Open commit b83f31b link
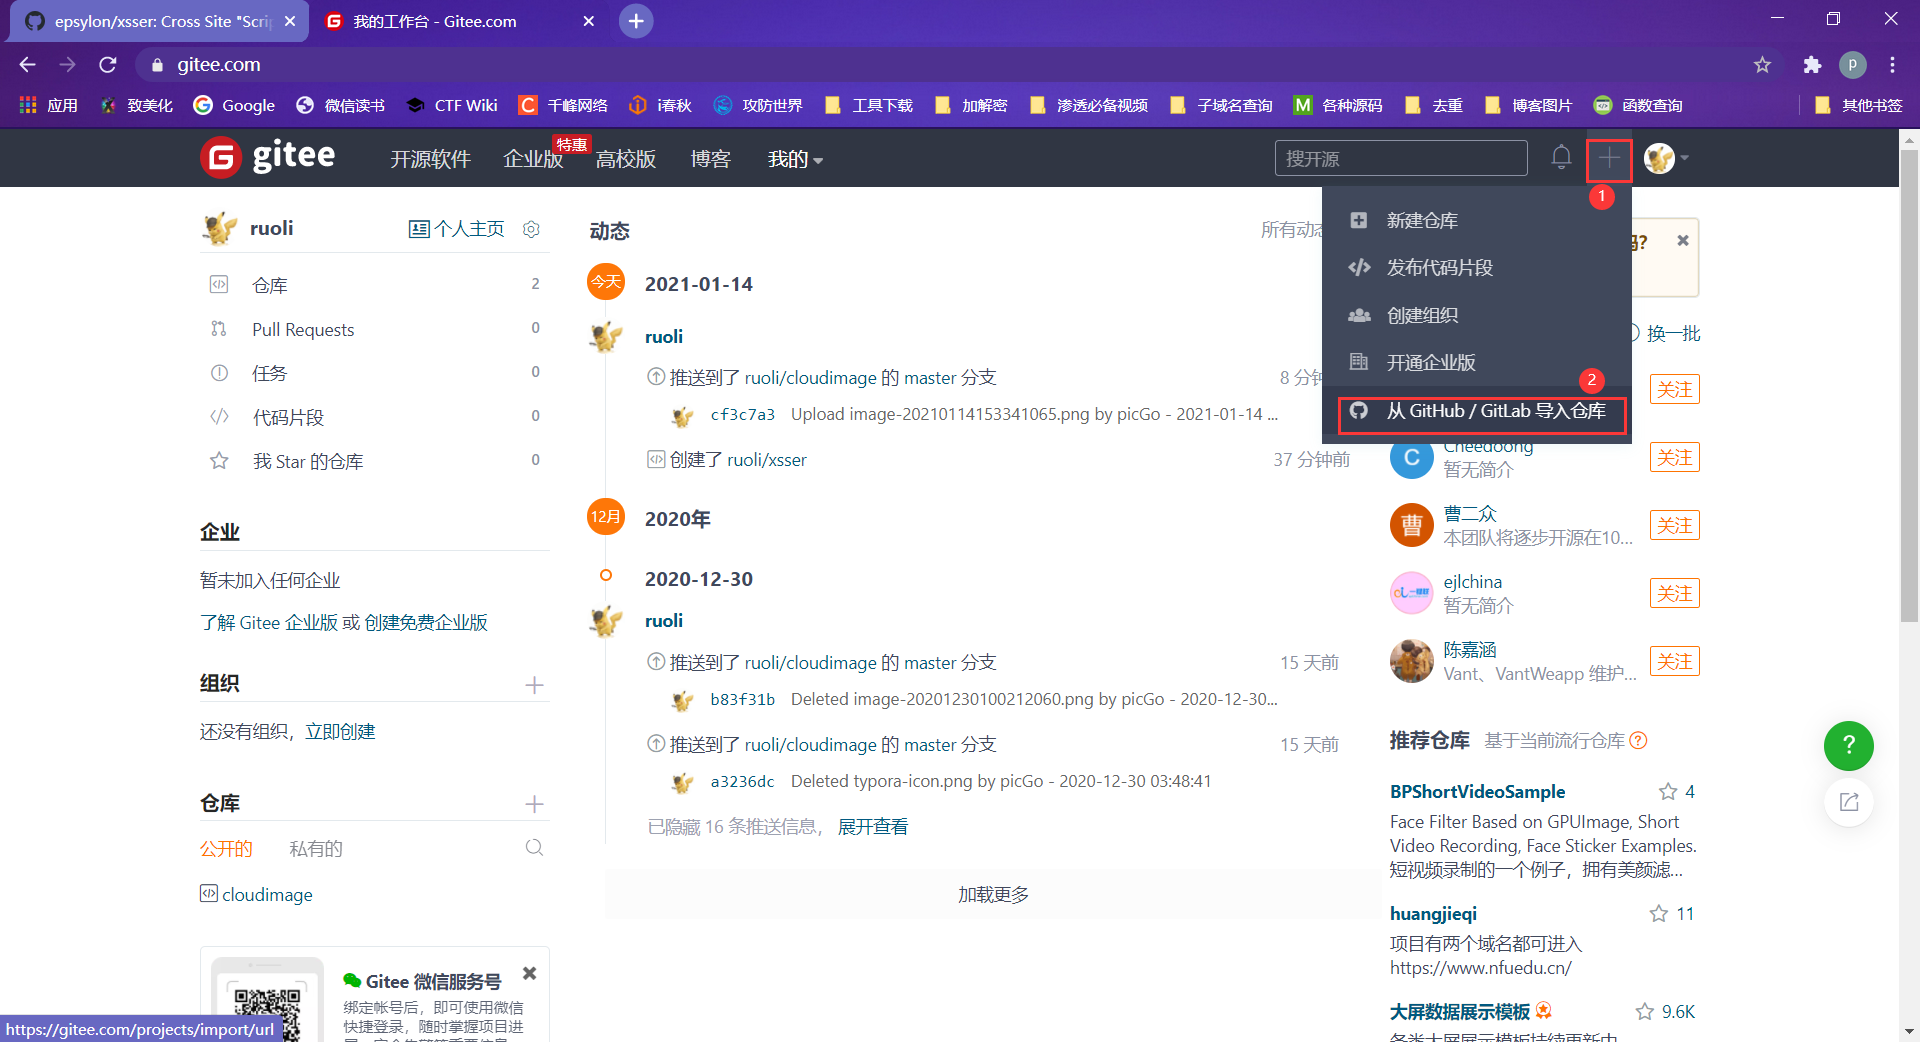 (x=743, y=699)
